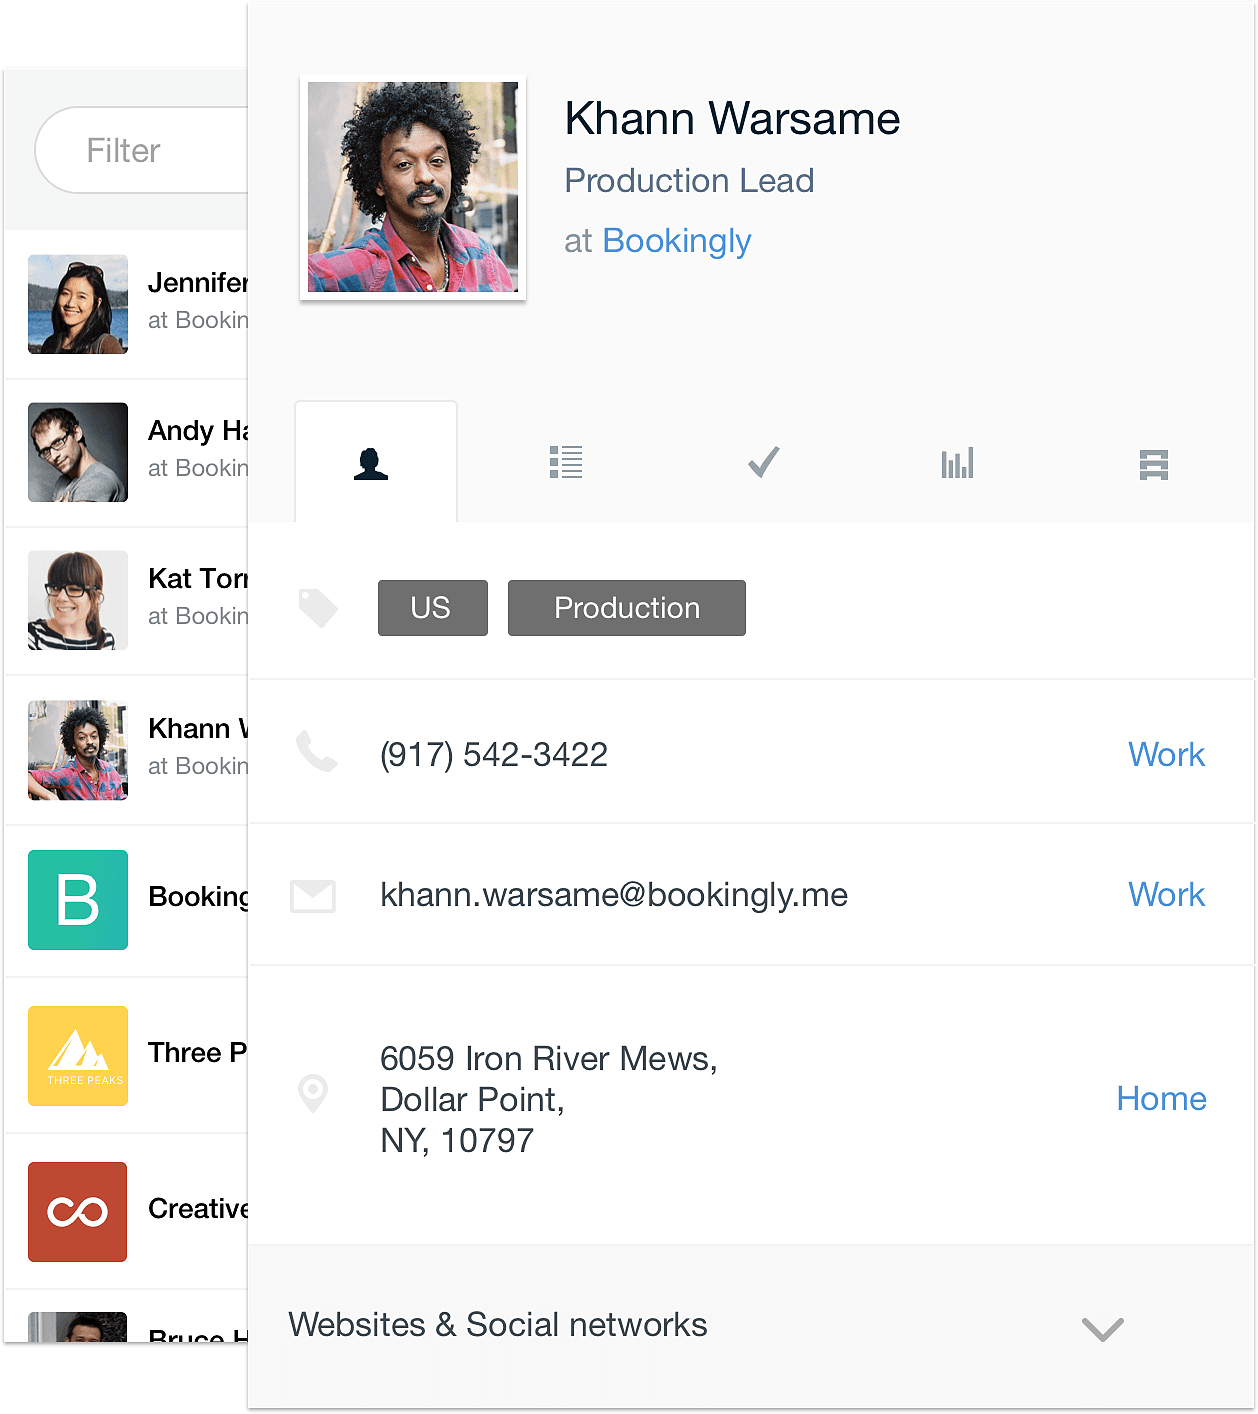Click Jennifer's avatar photo
This screenshot has width=1258, height=1414.
(78, 304)
